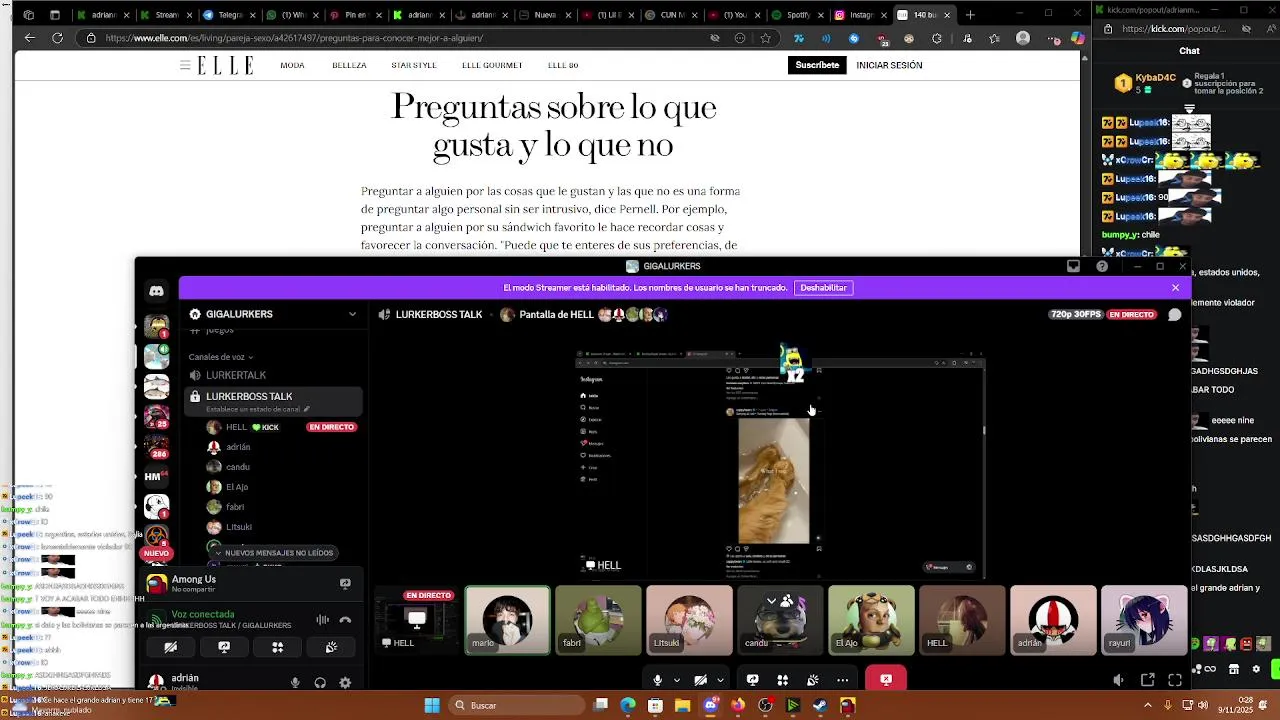Open activities icon in voice connected panel
Viewport: 1280px width, 720px height.
pyautogui.click(x=278, y=647)
